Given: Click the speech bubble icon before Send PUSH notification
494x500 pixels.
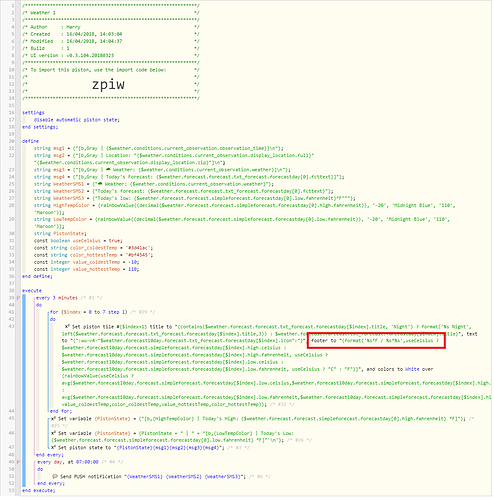Looking at the screenshot, I should tap(55, 477).
